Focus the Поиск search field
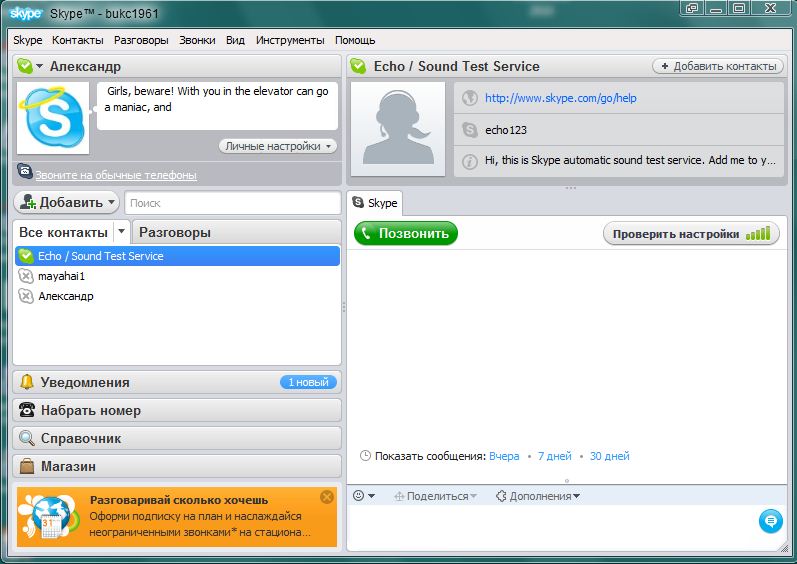Viewport: 797px width, 564px height. (x=233, y=203)
